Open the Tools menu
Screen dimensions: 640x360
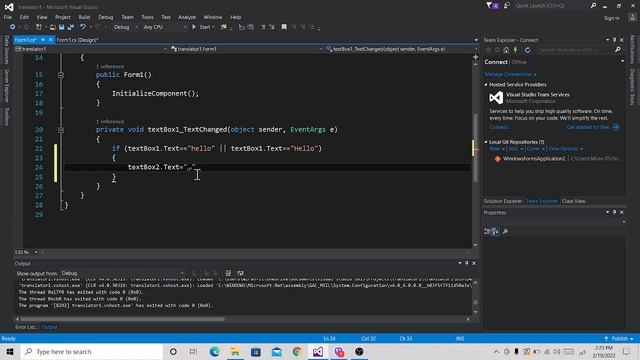click(x=147, y=17)
